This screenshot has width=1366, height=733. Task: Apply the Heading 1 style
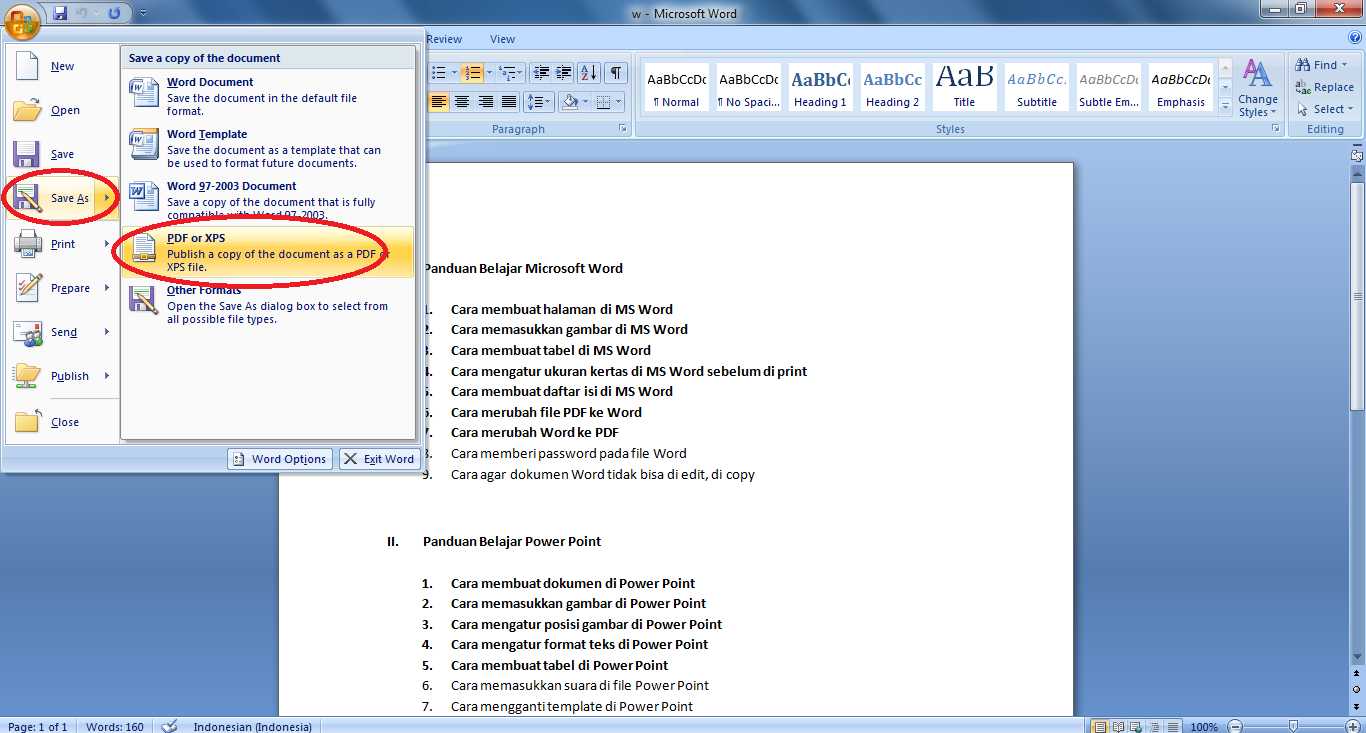[x=820, y=87]
